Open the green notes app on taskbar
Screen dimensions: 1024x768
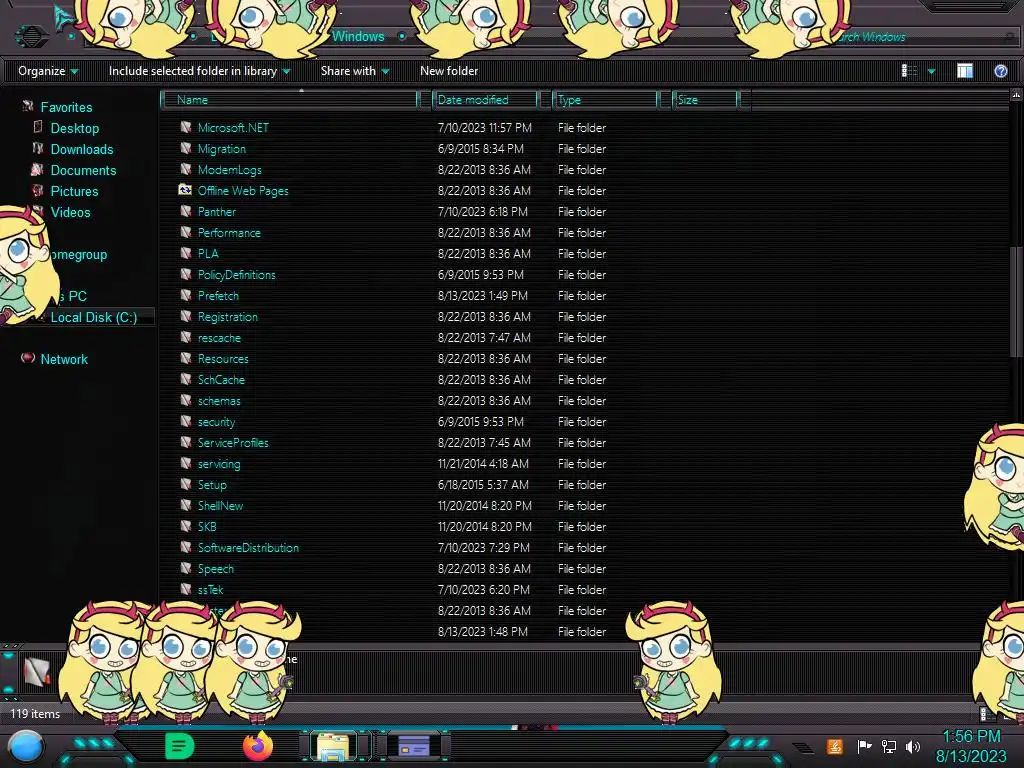click(x=180, y=746)
